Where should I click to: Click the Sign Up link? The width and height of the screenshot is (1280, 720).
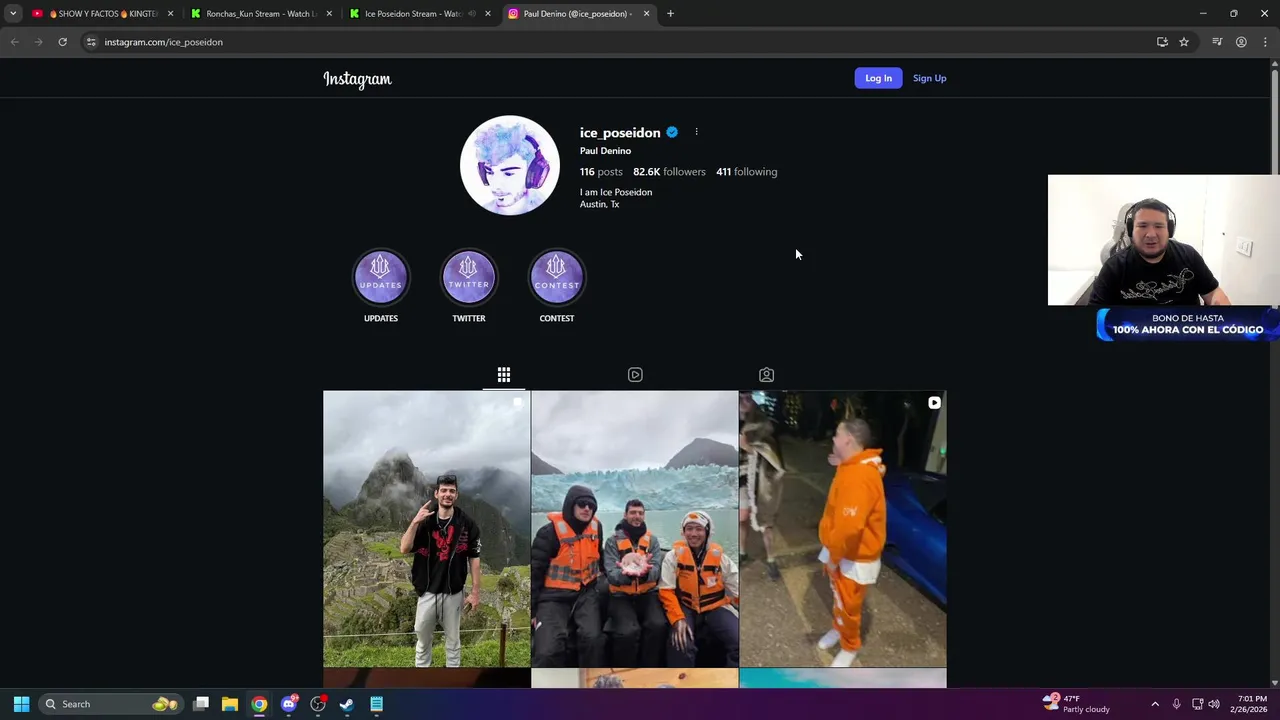pos(929,78)
